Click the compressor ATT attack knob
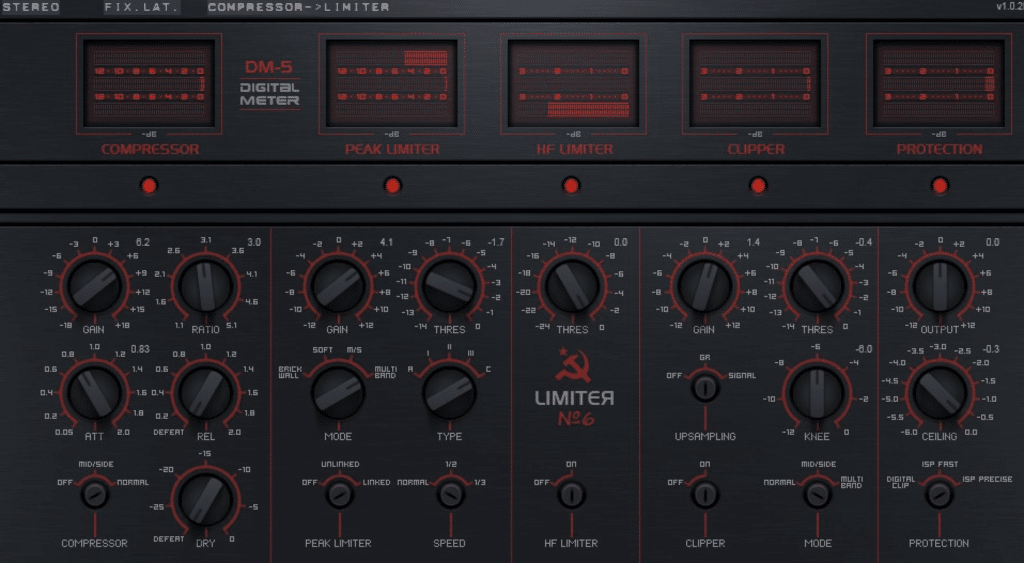The width and height of the screenshot is (1024, 563). tap(95, 392)
